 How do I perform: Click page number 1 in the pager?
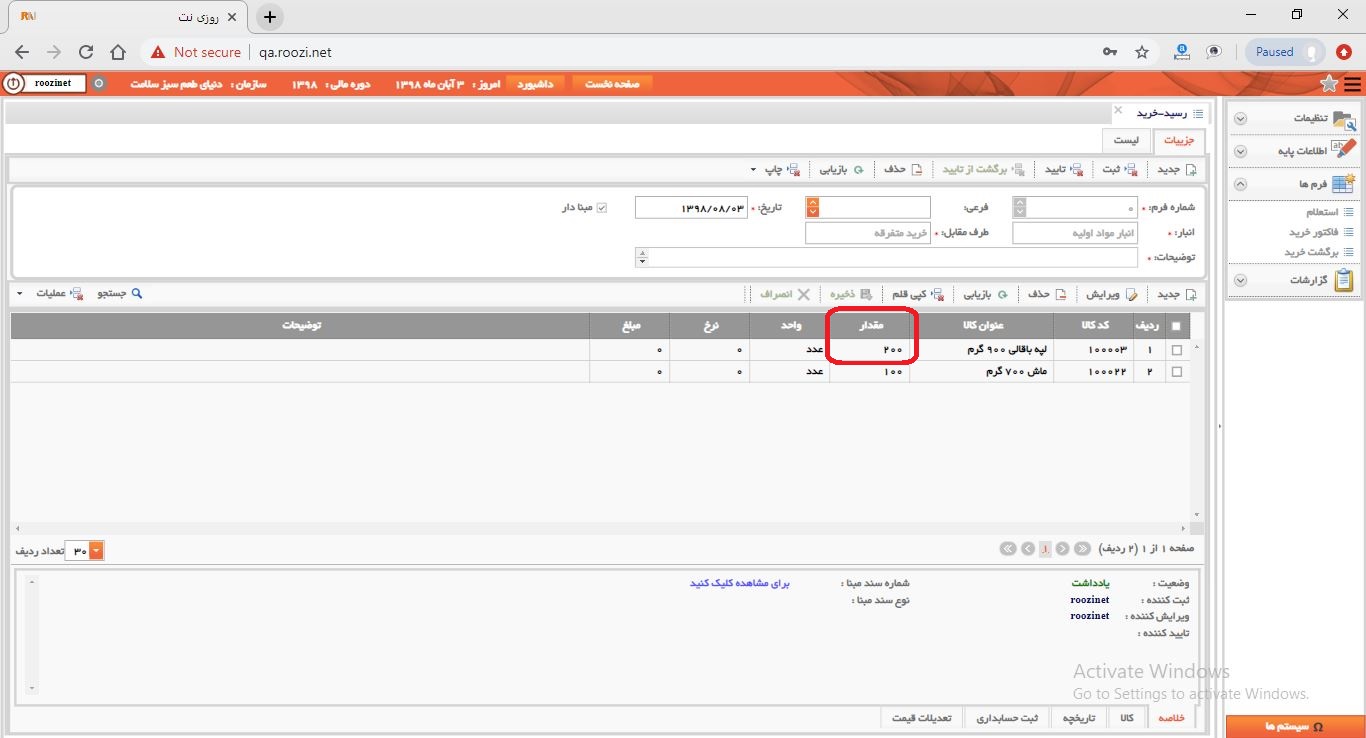1044,549
